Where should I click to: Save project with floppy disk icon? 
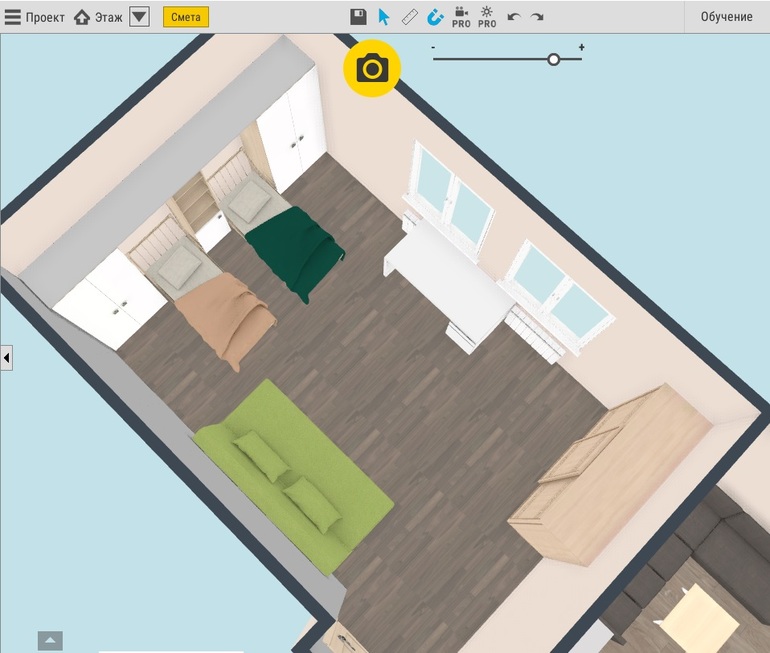pyautogui.click(x=358, y=17)
